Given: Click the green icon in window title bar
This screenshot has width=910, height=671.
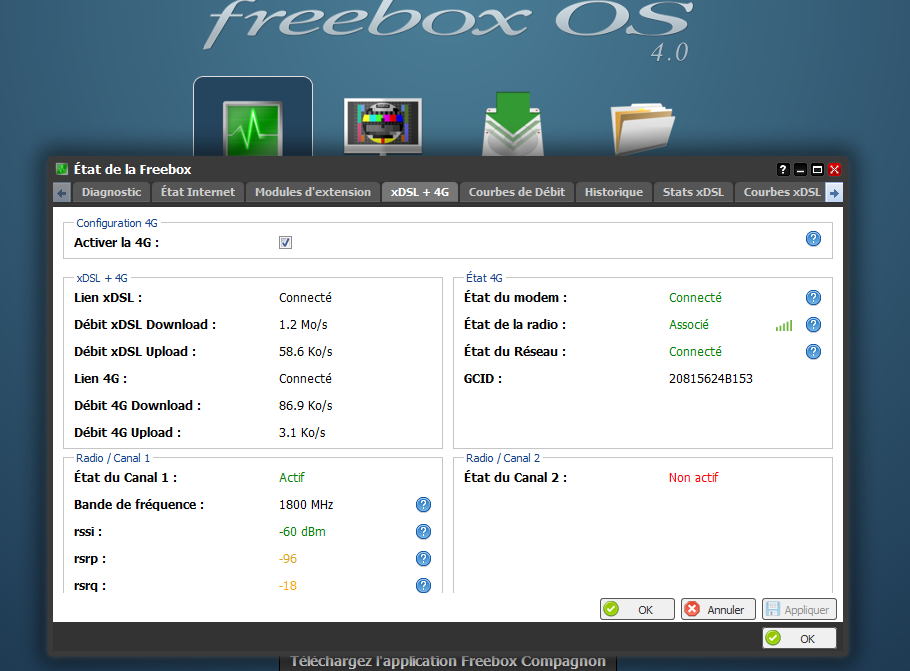Looking at the screenshot, I should coord(62,169).
